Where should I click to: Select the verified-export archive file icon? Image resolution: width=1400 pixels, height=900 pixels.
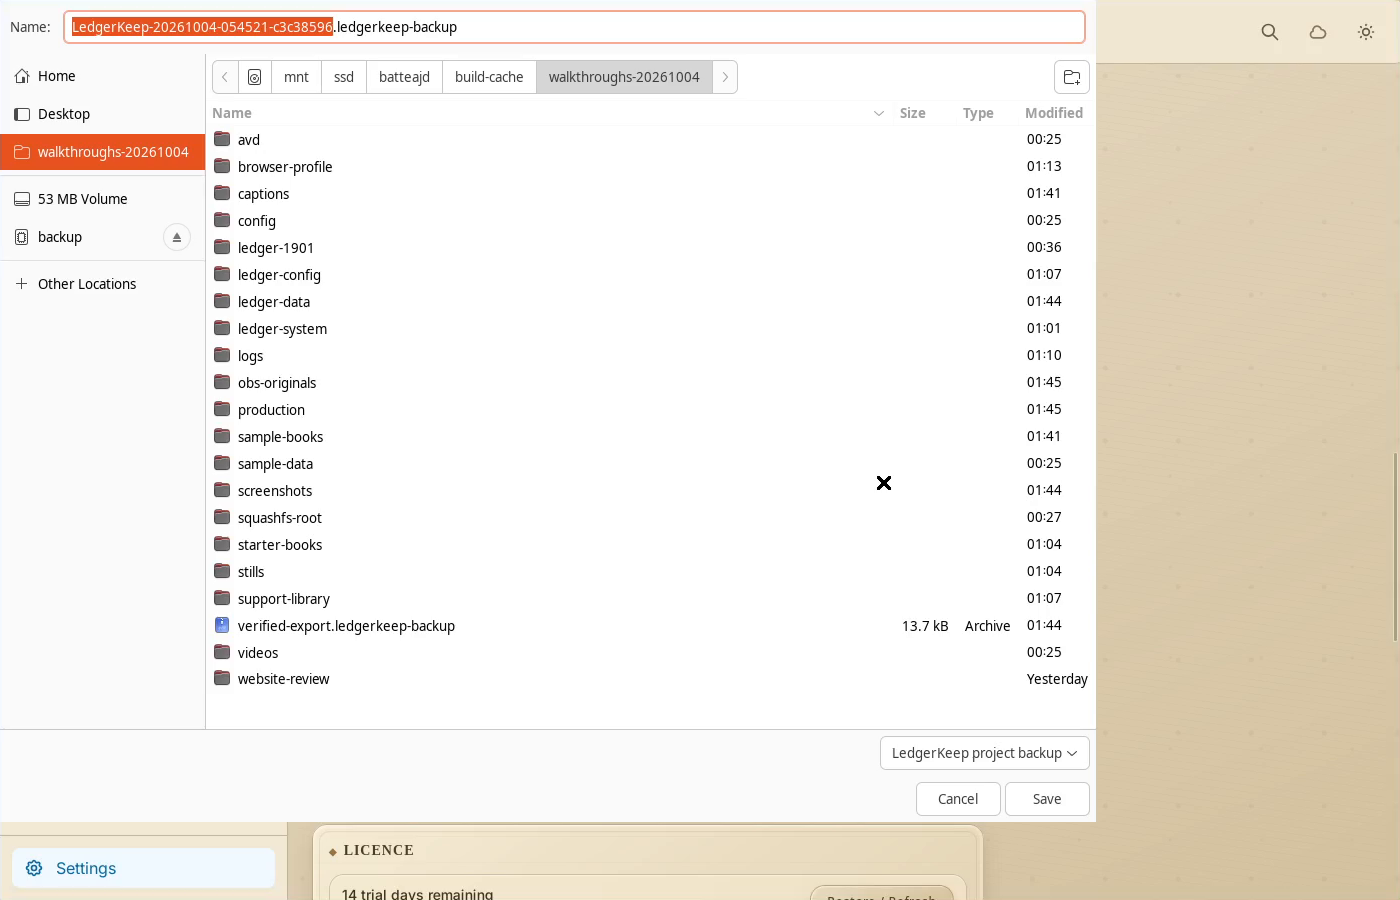[222, 625]
